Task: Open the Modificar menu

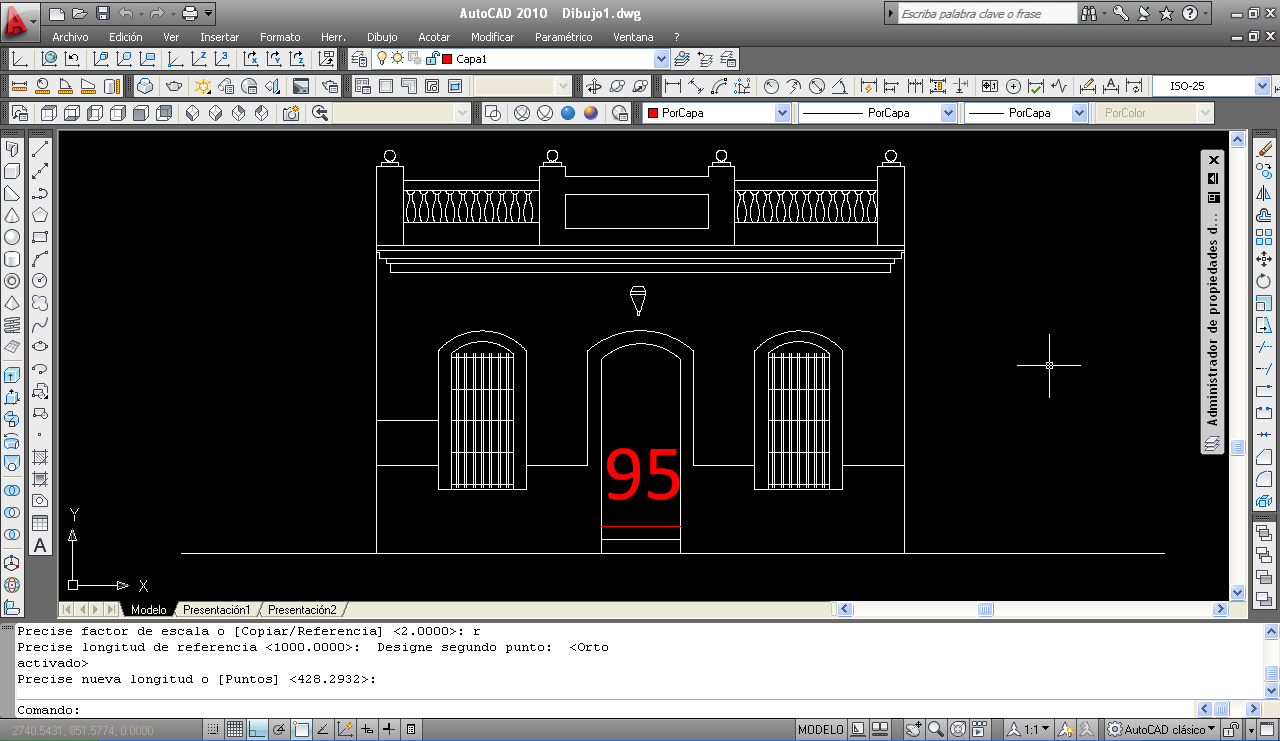Action: (492, 37)
